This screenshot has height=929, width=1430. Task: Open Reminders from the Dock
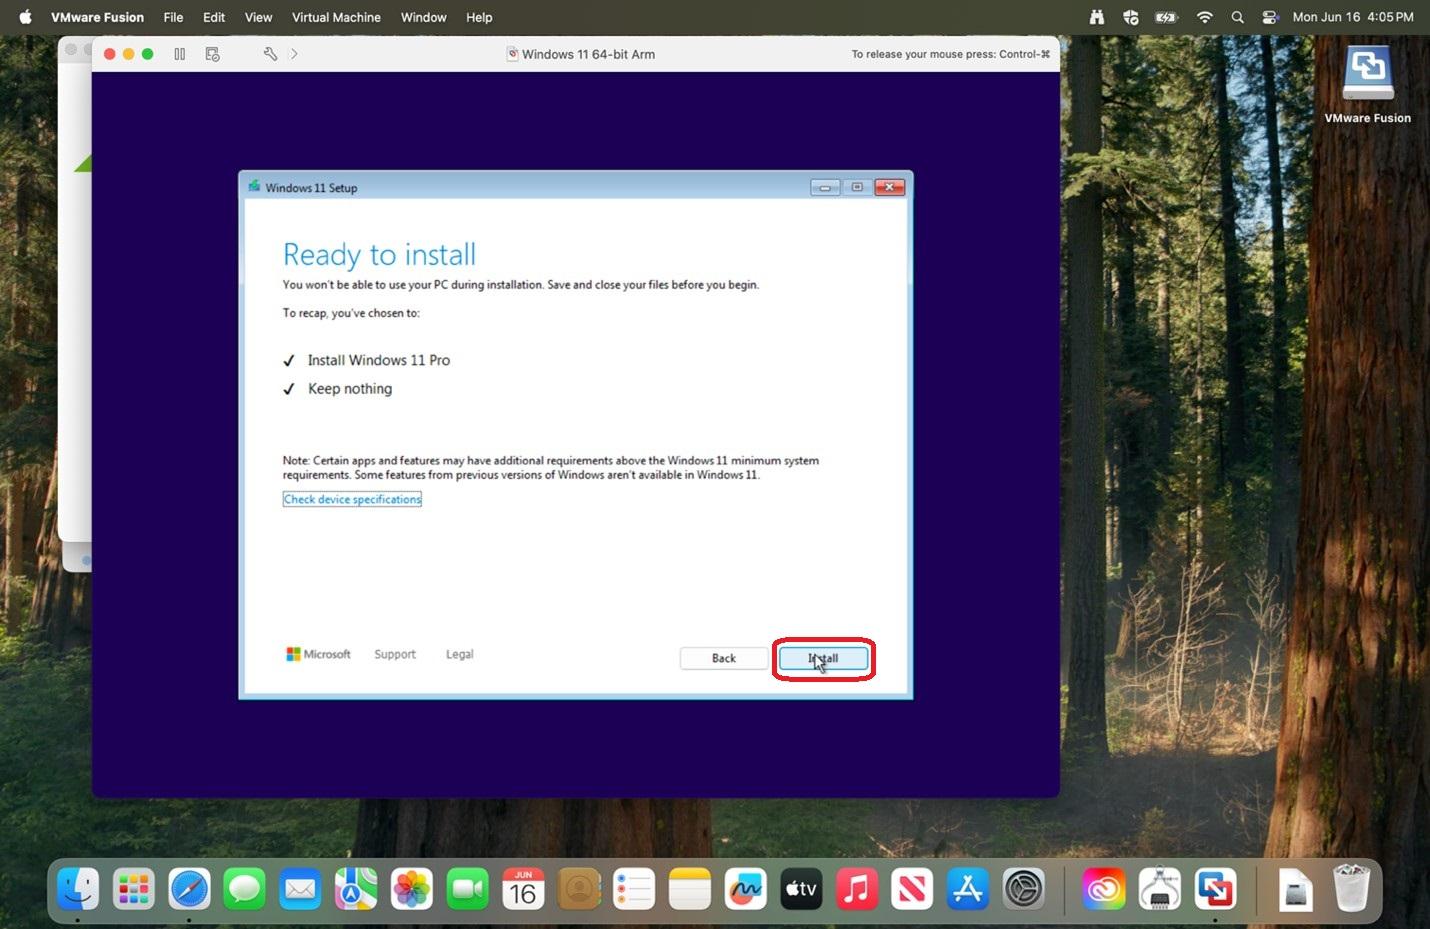tap(634, 888)
